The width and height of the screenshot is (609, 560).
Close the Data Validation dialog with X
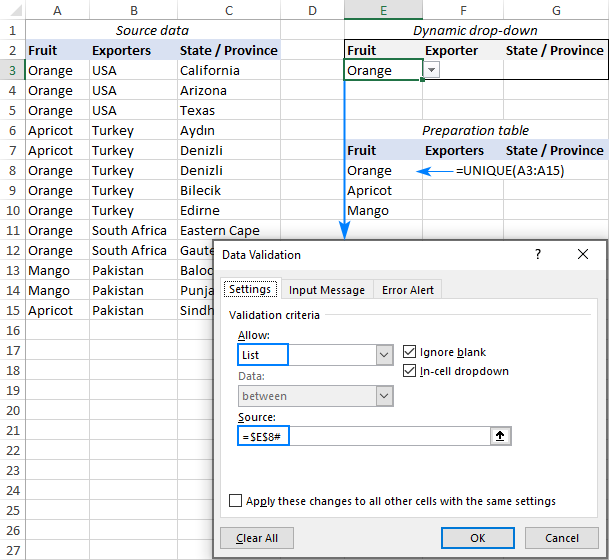tap(583, 254)
